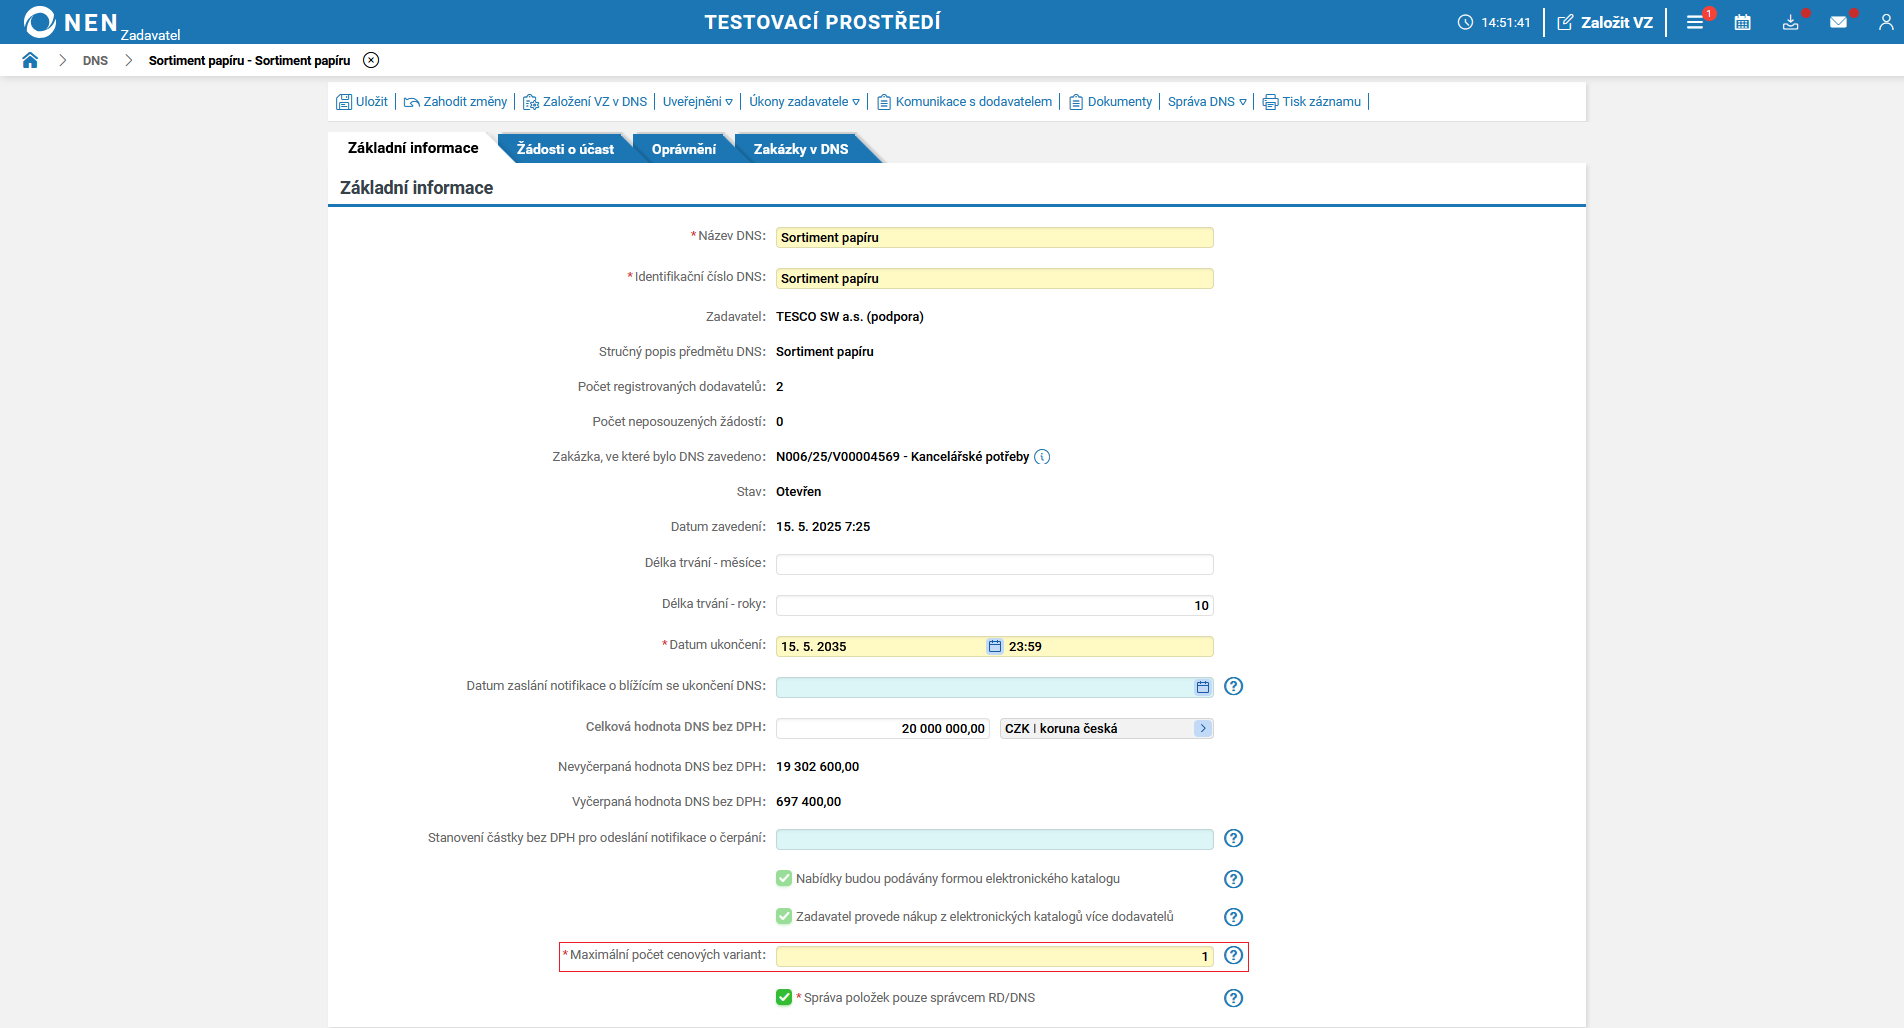Screen dimensions: 1904x1028
Task: Switch to Základní informace tab
Action: (413, 148)
